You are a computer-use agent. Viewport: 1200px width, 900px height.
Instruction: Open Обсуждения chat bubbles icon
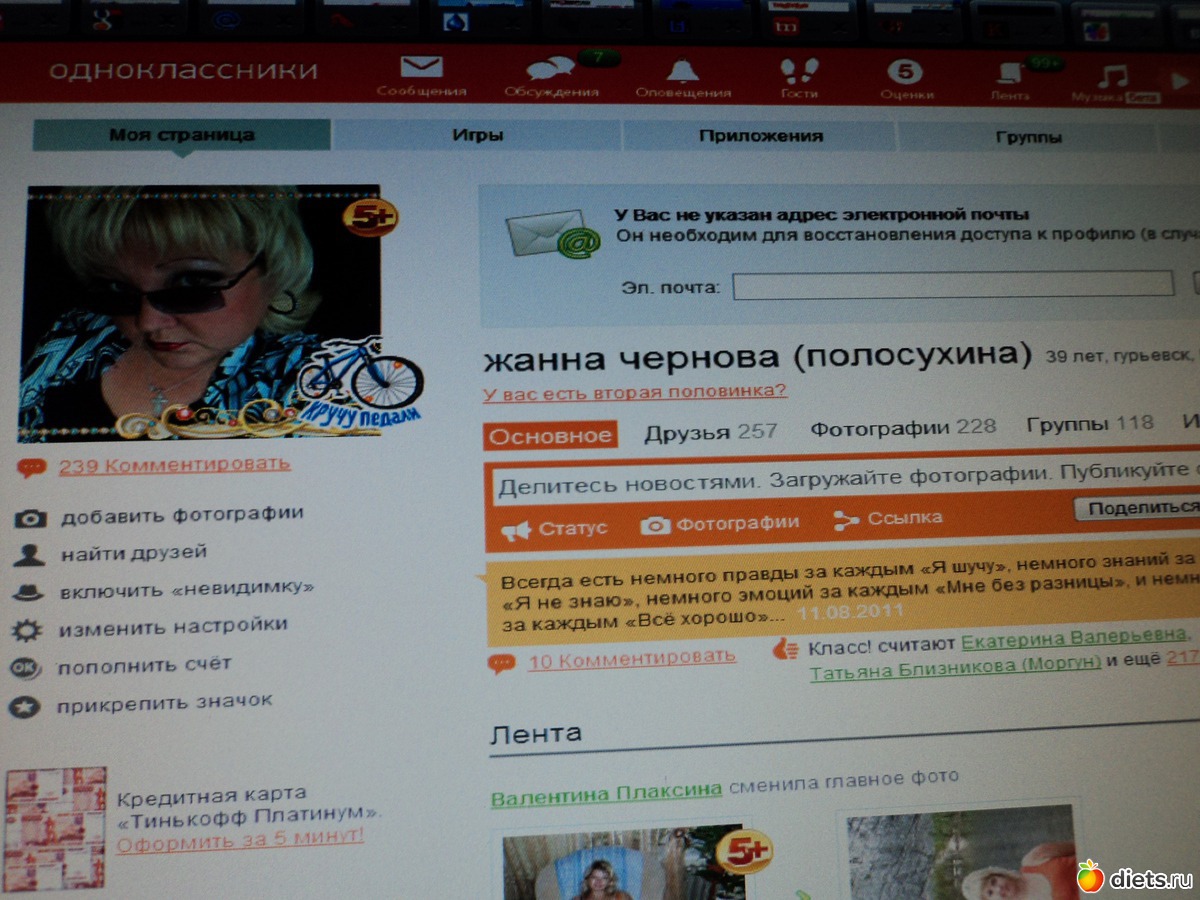(551, 71)
